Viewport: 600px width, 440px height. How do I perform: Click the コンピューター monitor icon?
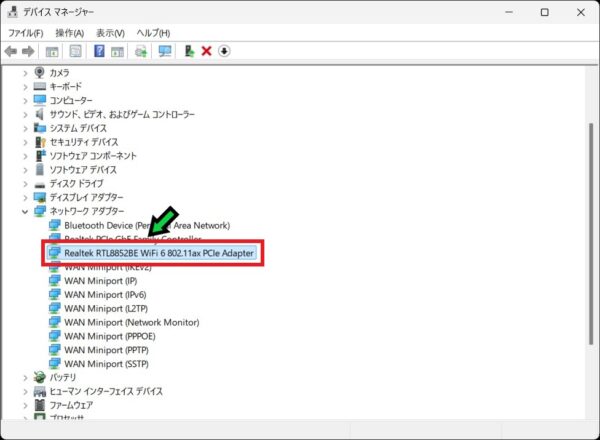tap(39, 100)
